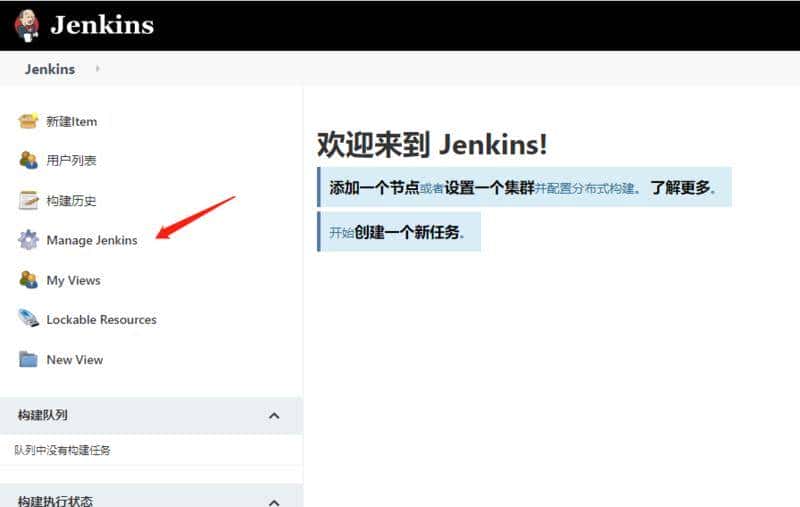Click the 创建一个新任务 link
Viewport: 800px width, 507px height.
pos(407,233)
